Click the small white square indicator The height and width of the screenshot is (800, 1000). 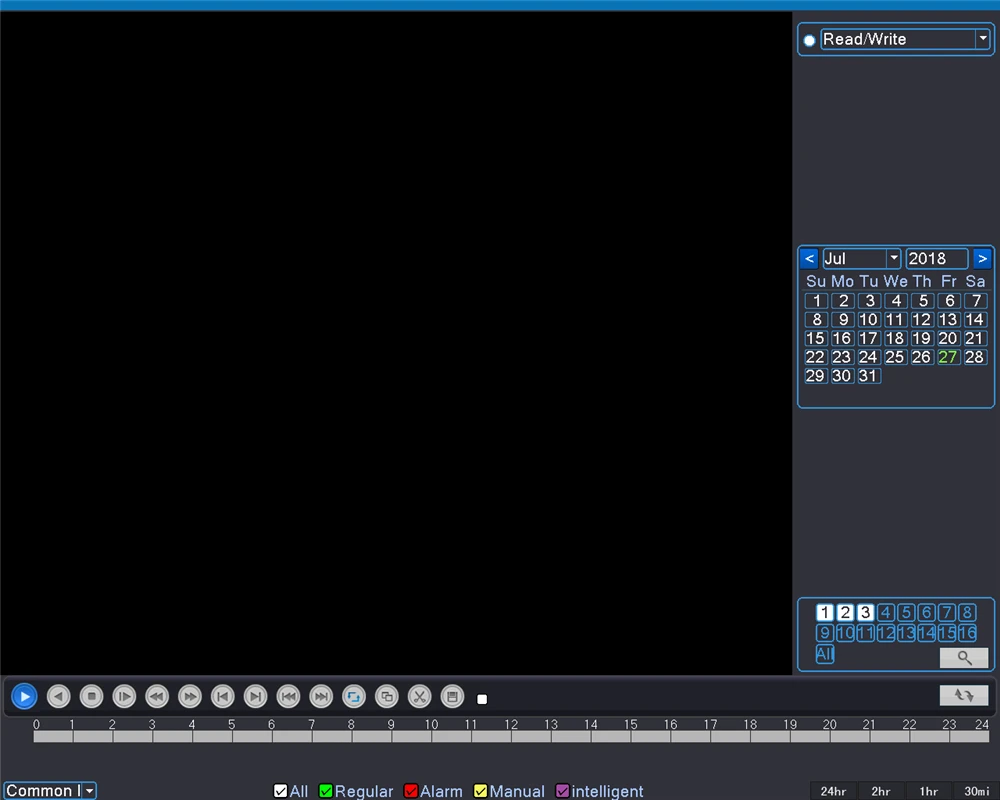pyautogui.click(x=482, y=699)
